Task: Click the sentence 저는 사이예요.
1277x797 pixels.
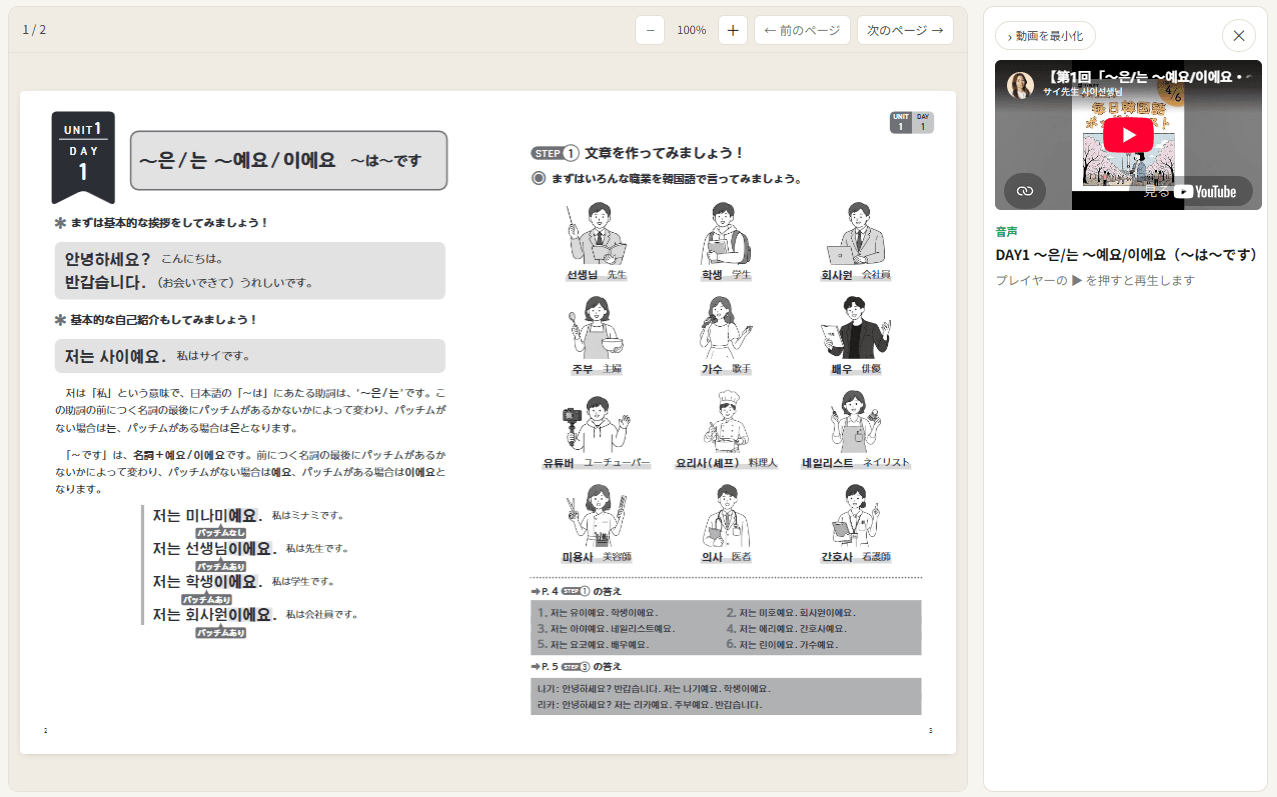Action: click(x=115, y=356)
